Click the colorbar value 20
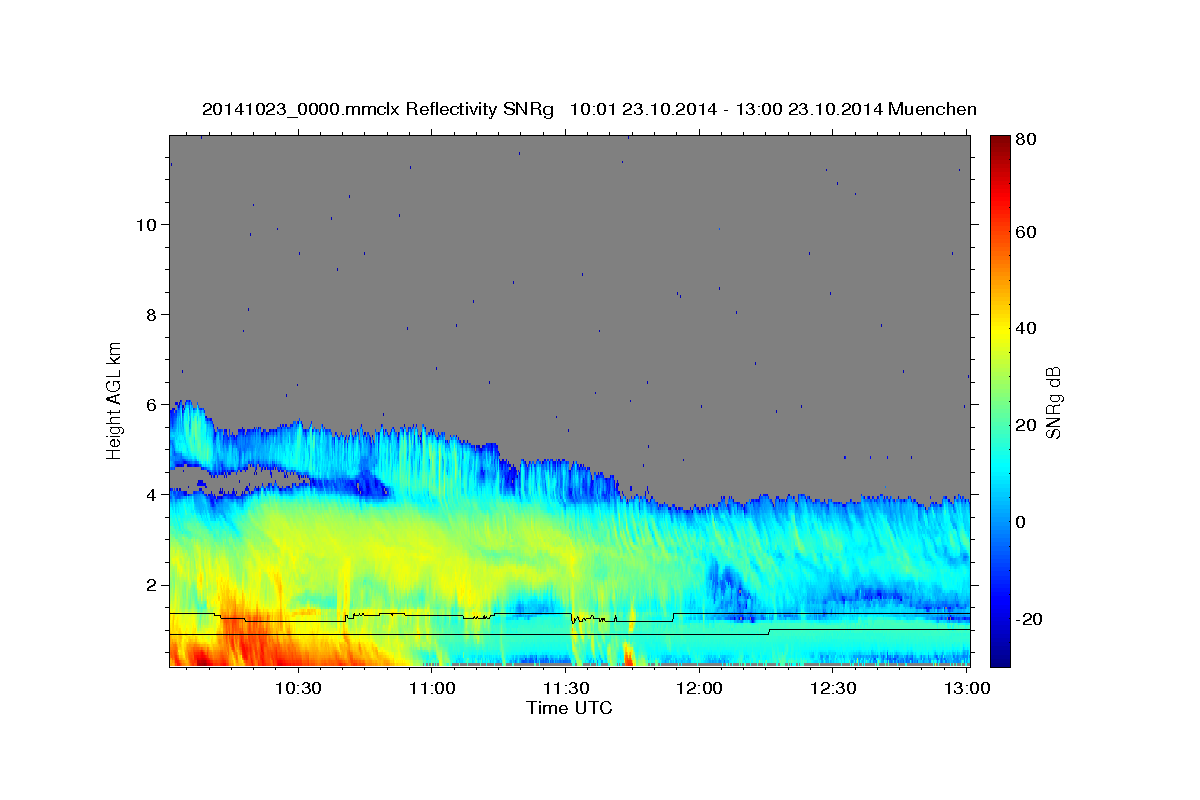1200x800 pixels. [1024, 425]
